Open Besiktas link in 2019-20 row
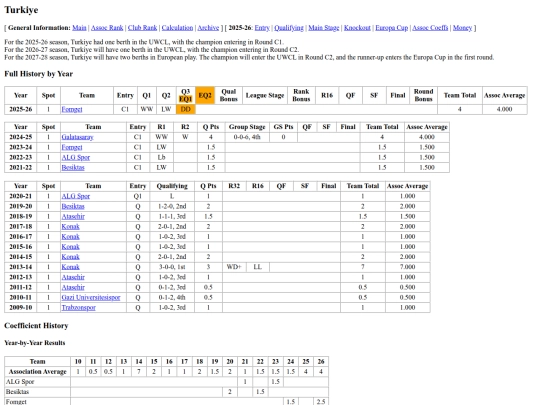 [x=73, y=206]
